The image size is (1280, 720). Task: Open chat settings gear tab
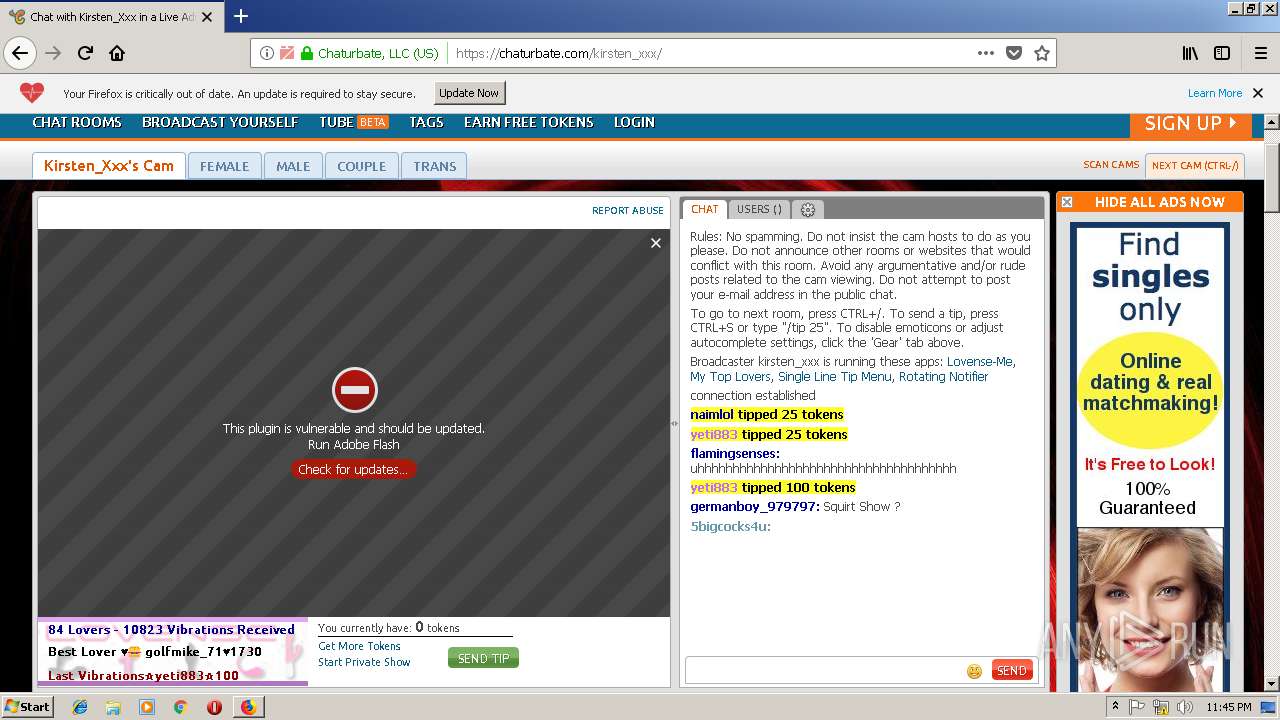[808, 209]
